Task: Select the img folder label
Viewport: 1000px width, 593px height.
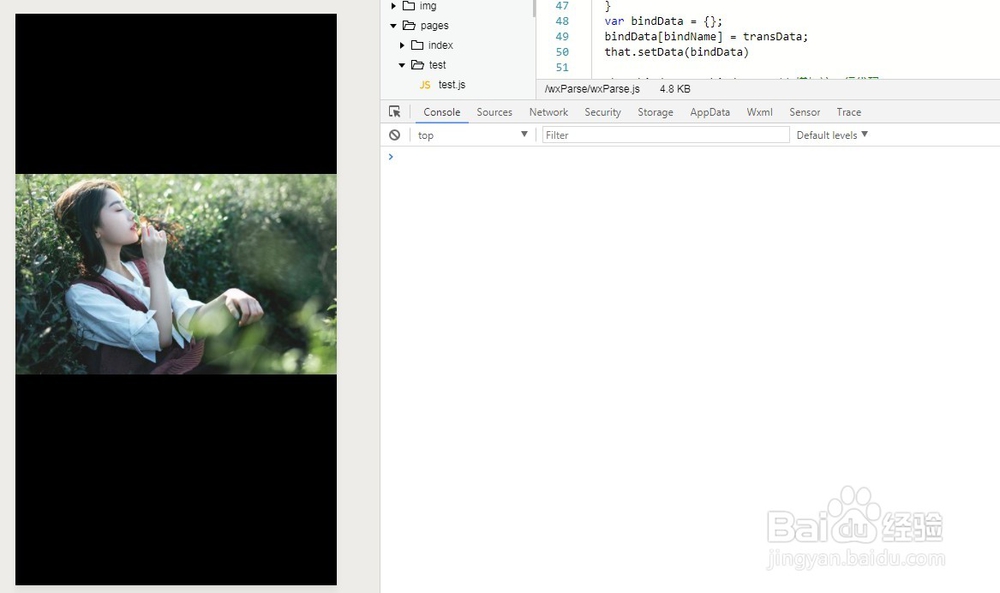Action: tap(428, 6)
